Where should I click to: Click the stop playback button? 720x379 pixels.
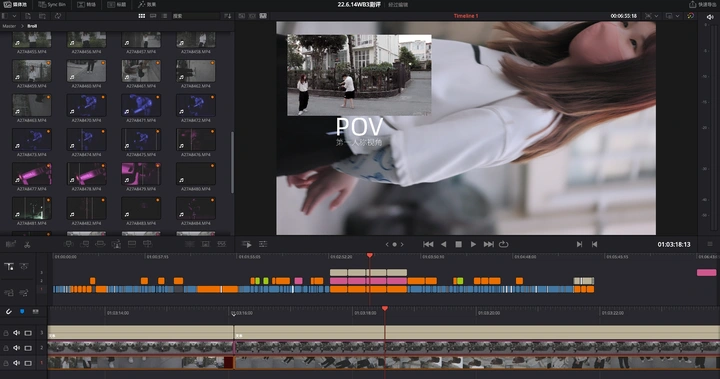[458, 244]
